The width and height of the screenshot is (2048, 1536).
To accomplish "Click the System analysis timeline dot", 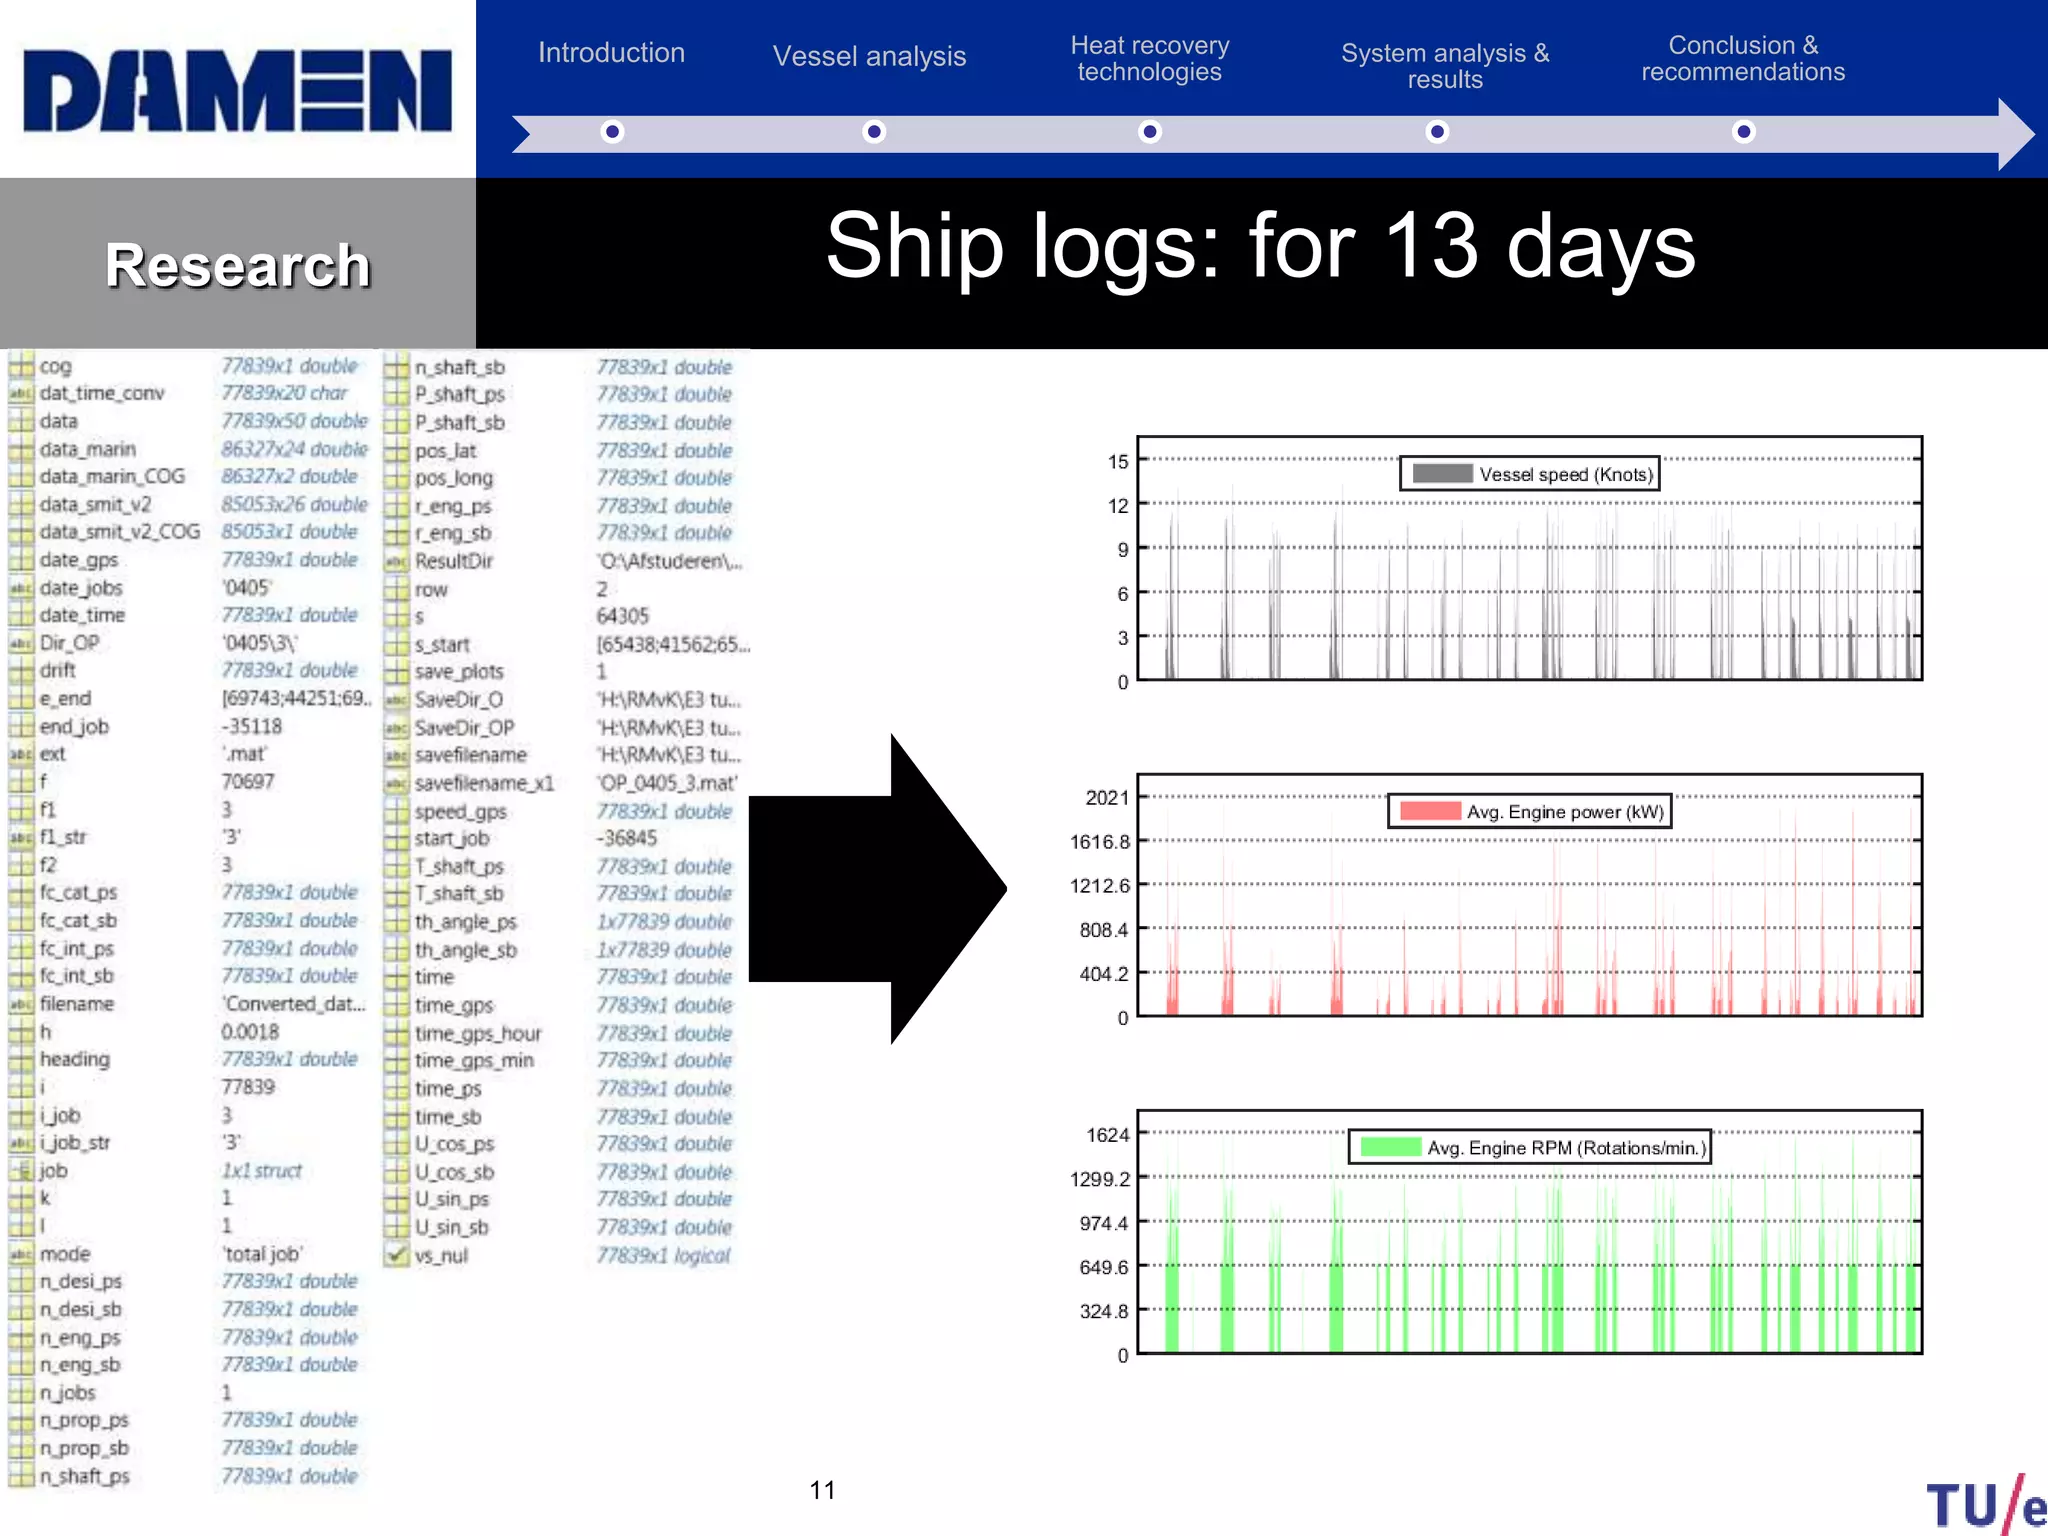I will (x=1437, y=131).
